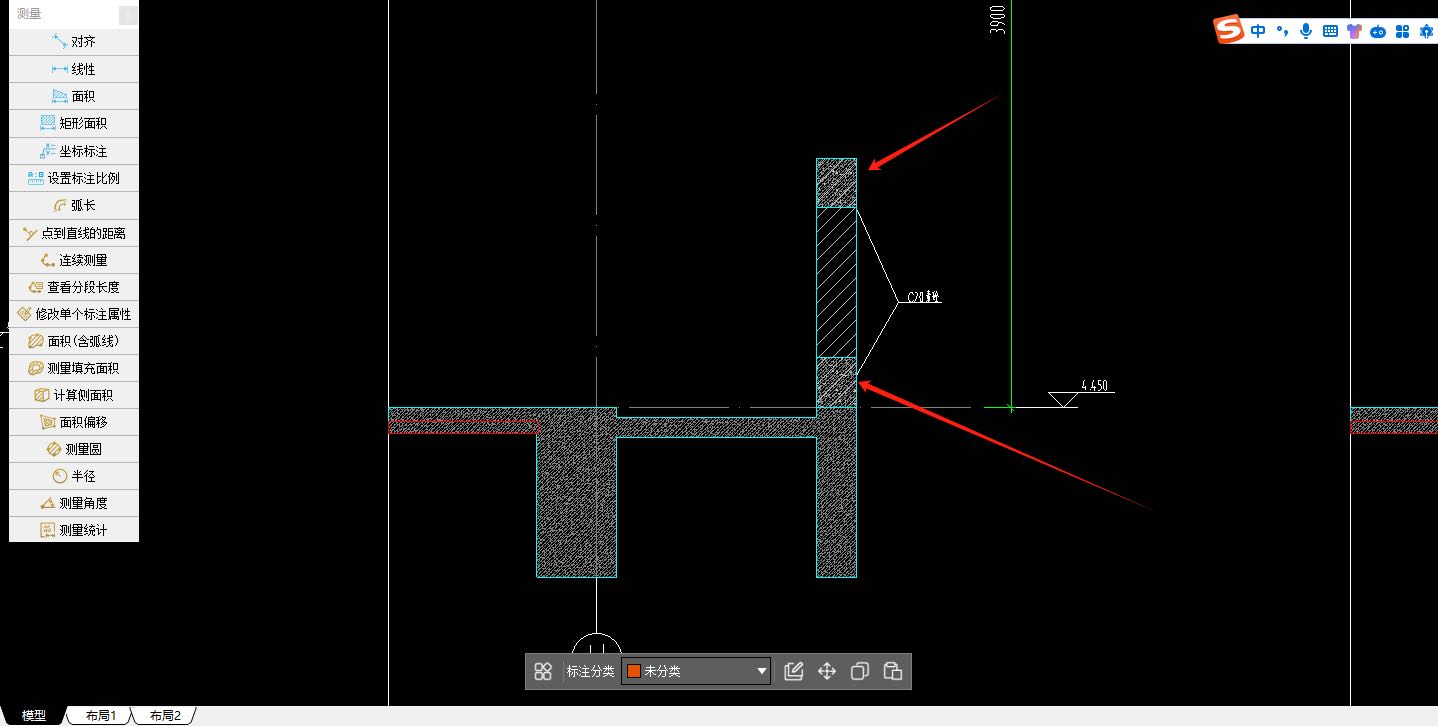
Task: Select the 计算侧面积 side area tool
Action: pyautogui.click(x=74, y=395)
